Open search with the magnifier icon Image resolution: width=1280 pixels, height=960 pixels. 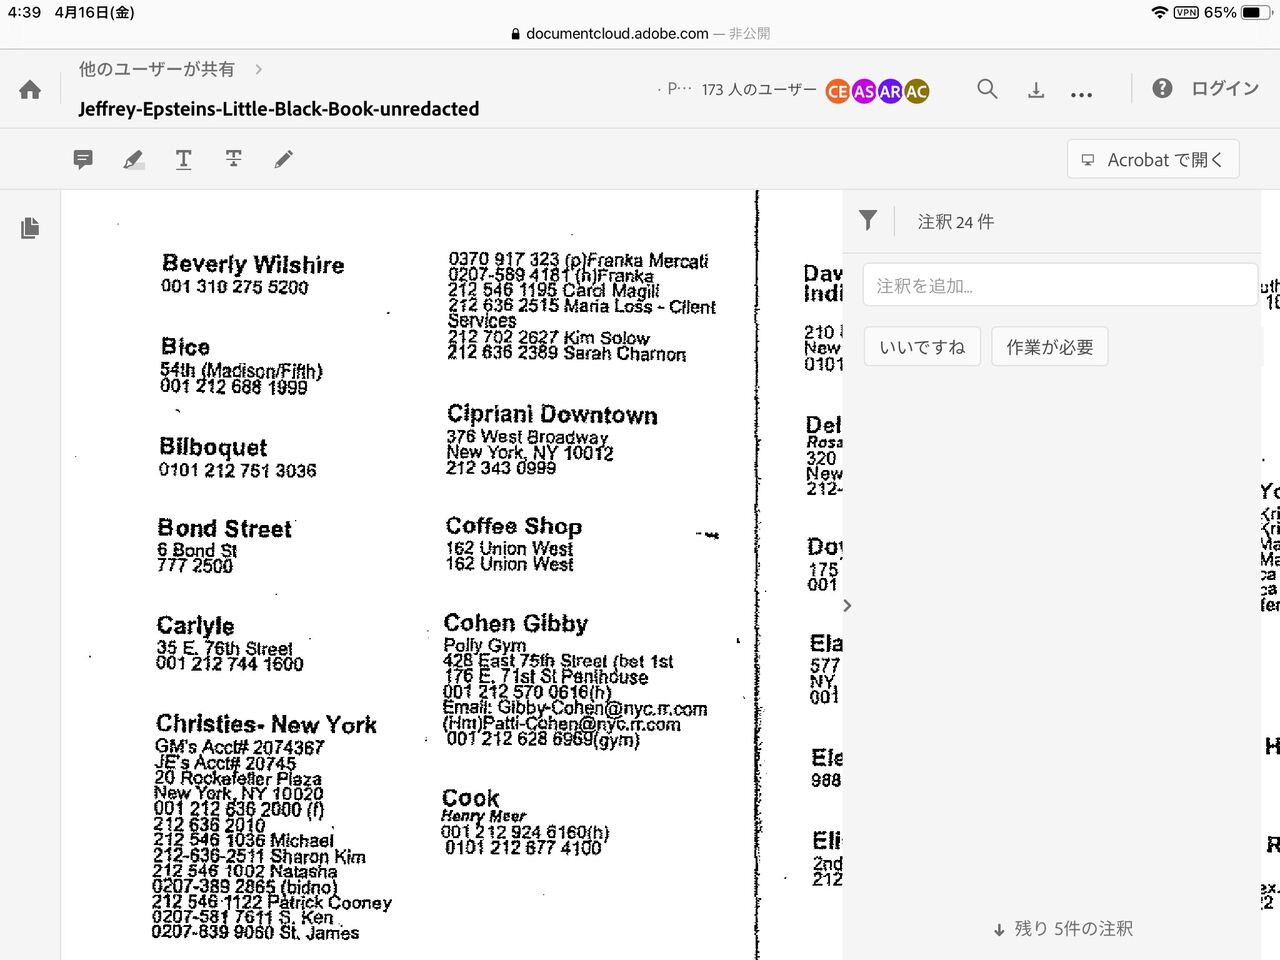click(x=987, y=89)
